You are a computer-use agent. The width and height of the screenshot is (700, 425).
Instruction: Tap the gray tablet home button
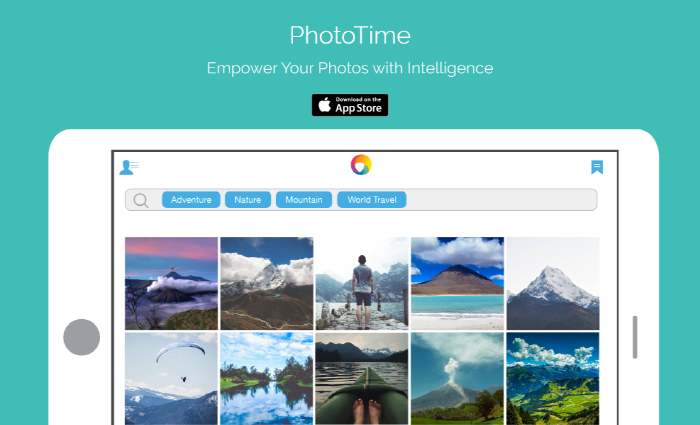click(82, 337)
